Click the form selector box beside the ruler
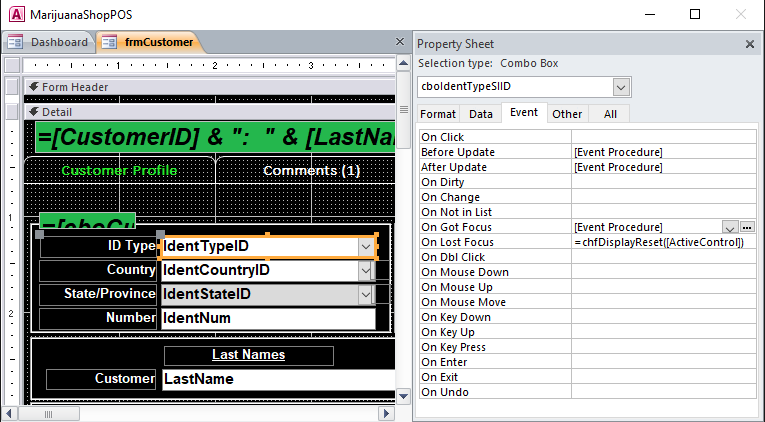 [12, 65]
